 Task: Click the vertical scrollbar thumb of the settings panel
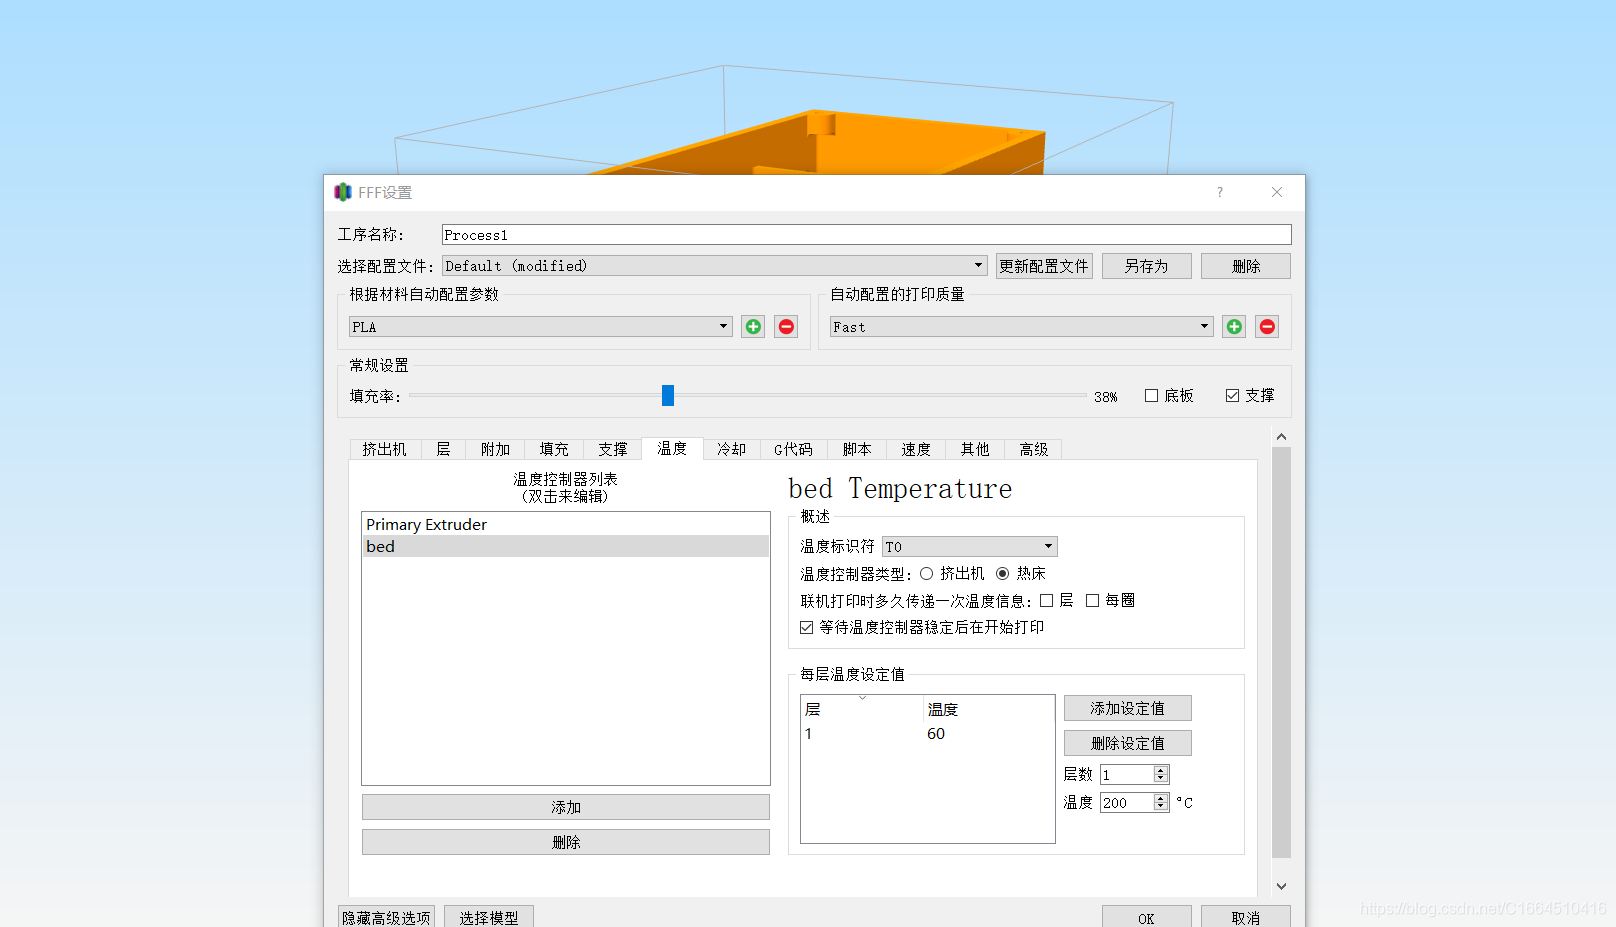click(x=1281, y=652)
